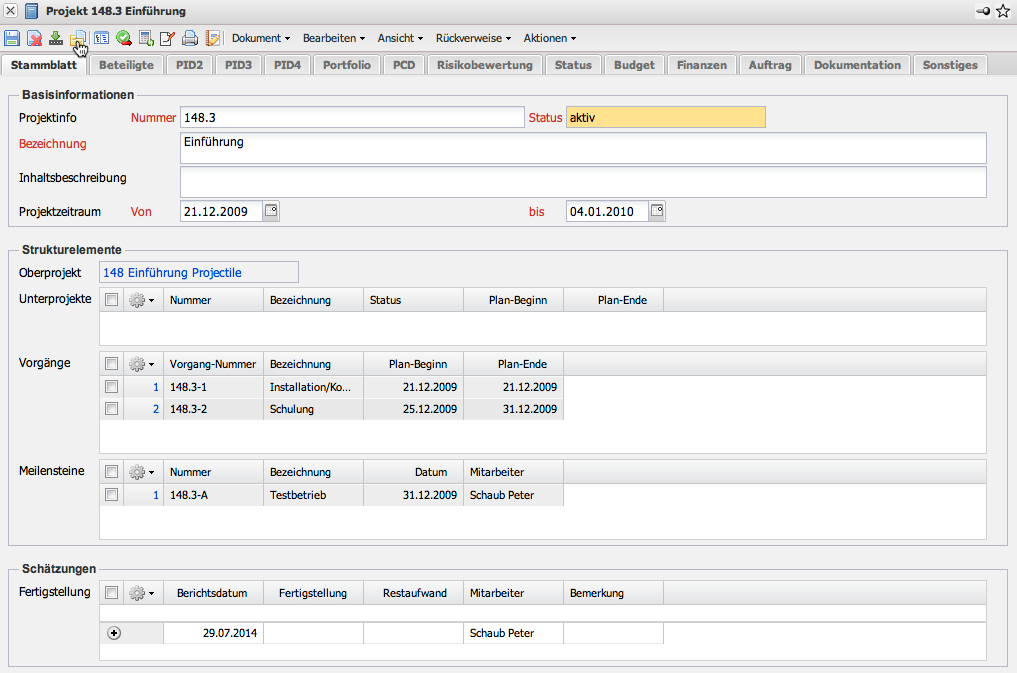The width and height of the screenshot is (1017, 673).
Task: Tick the checkbox for Schulung row
Action: coord(112,409)
